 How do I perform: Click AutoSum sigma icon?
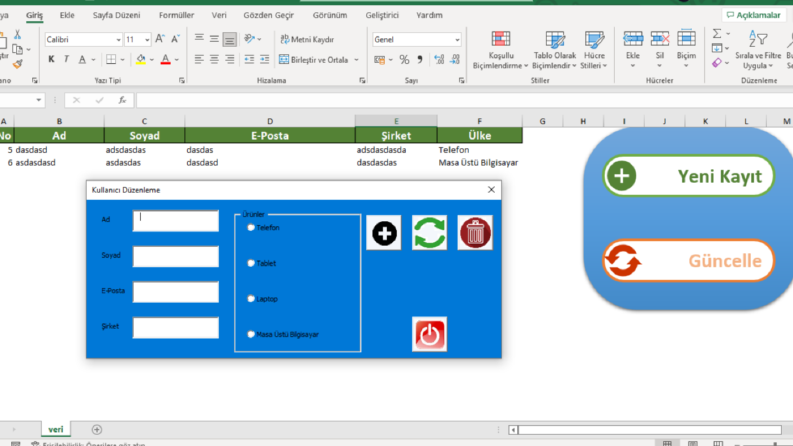717,34
